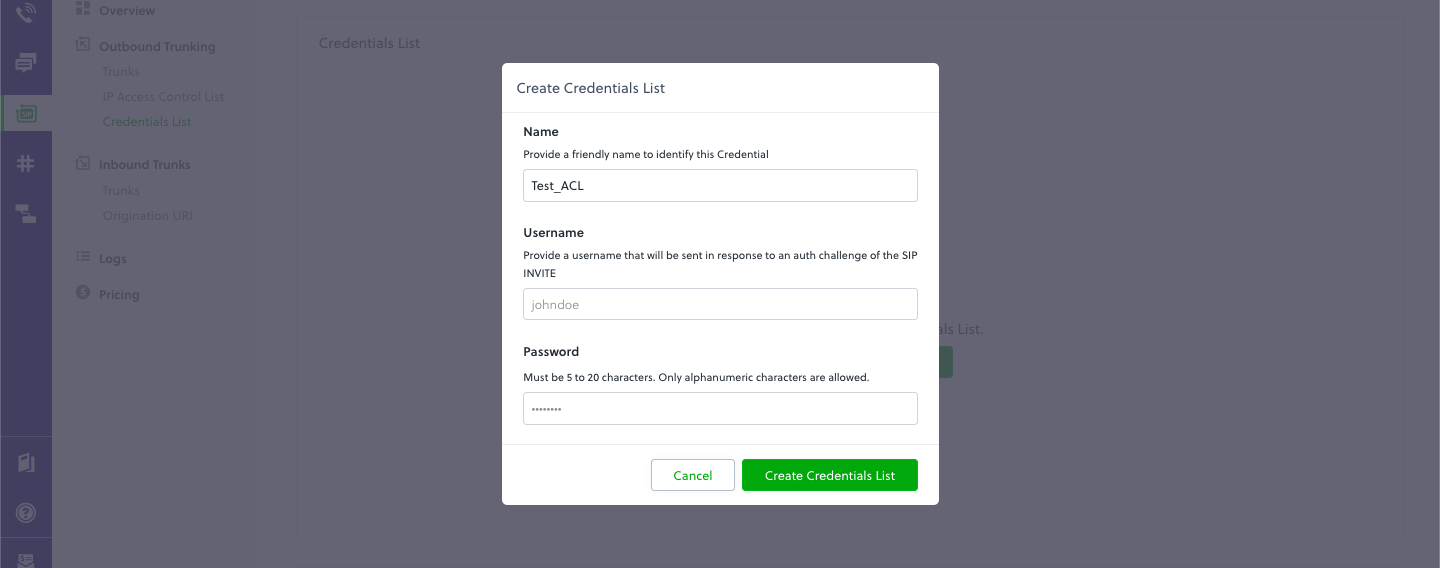Click the help question mark icon
The width and height of the screenshot is (1440, 568).
(26, 513)
